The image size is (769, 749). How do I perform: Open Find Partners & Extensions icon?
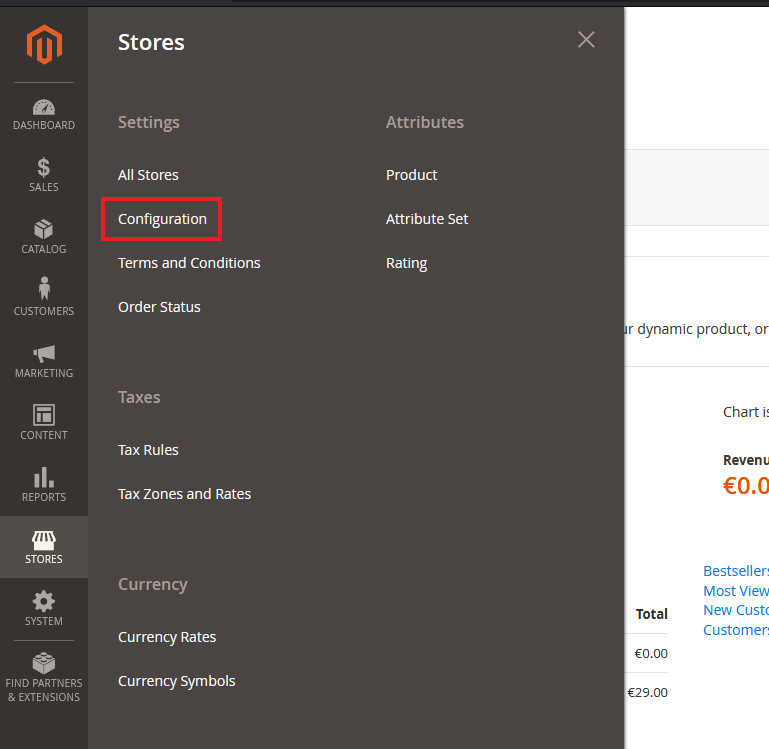(x=44, y=663)
